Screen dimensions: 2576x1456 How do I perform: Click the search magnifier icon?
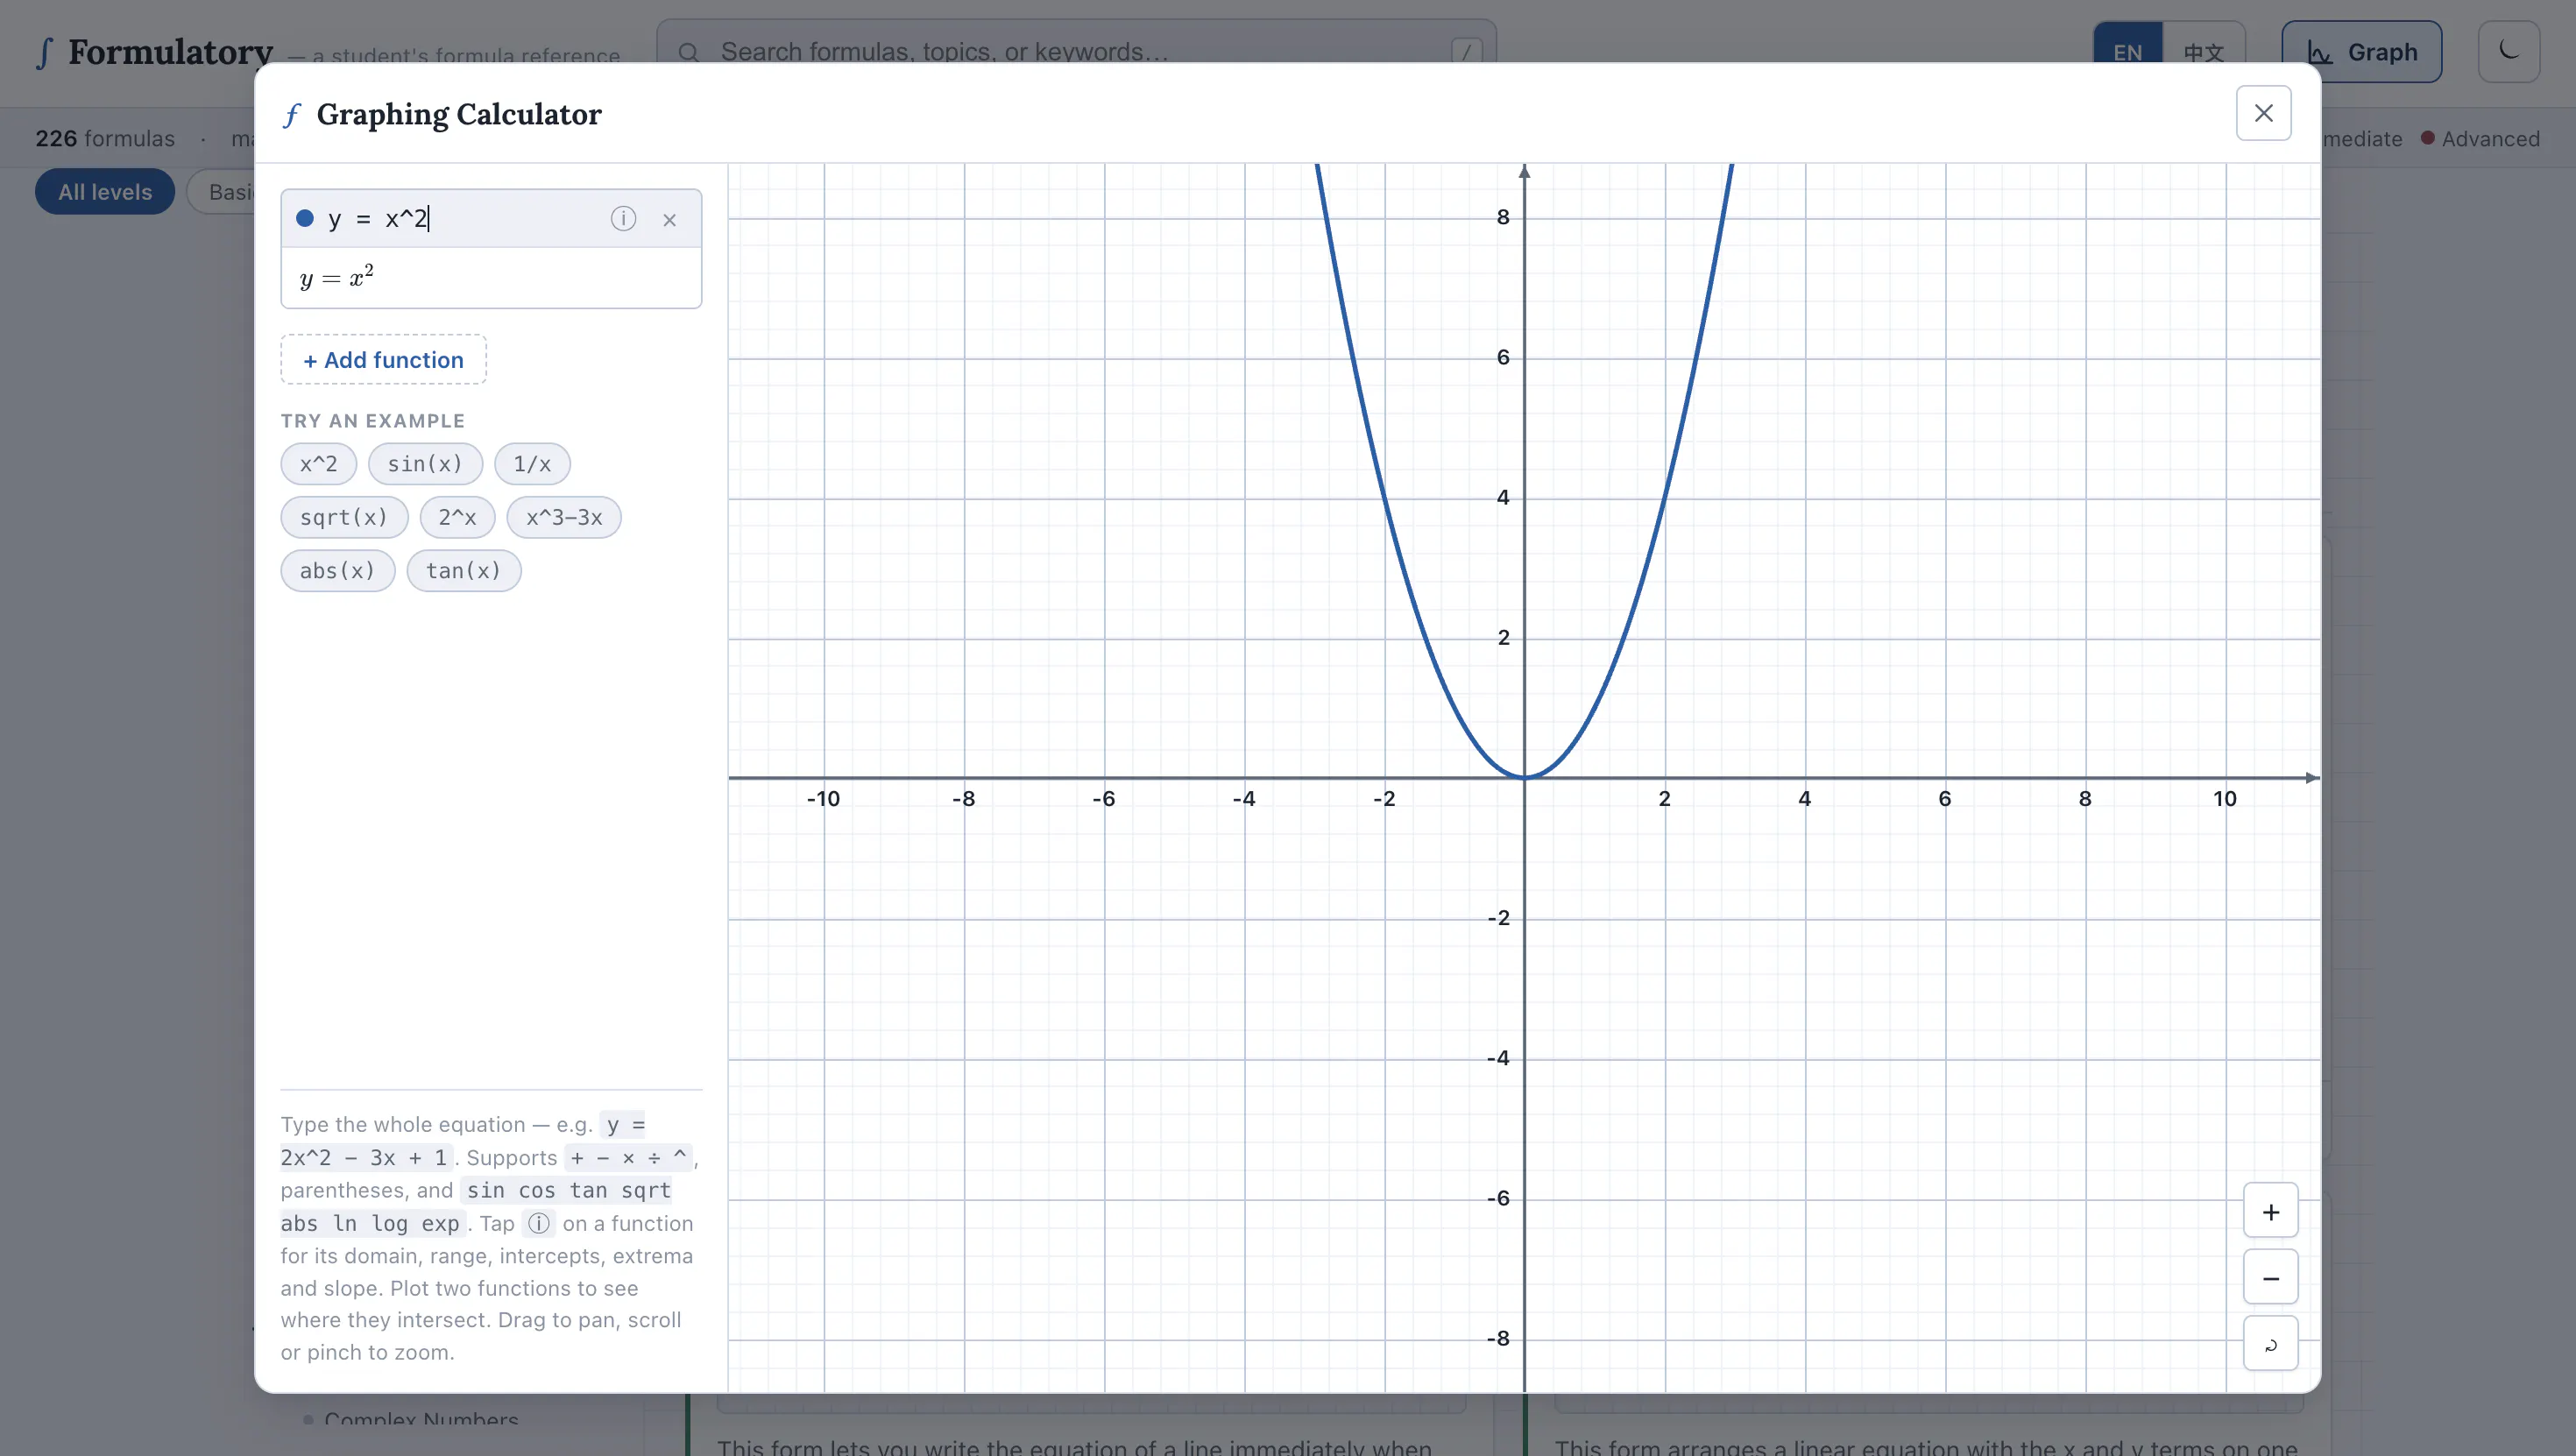click(689, 52)
